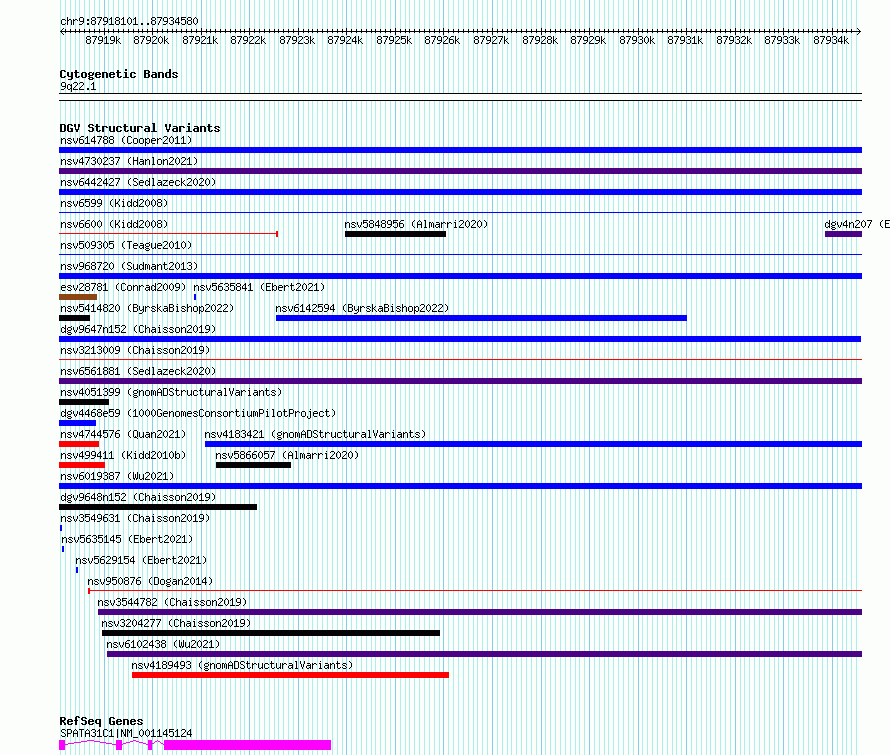Select the purple nsv3544782 (Chaisson2019) bar
This screenshot has width=890, height=755.
[x=480, y=612]
